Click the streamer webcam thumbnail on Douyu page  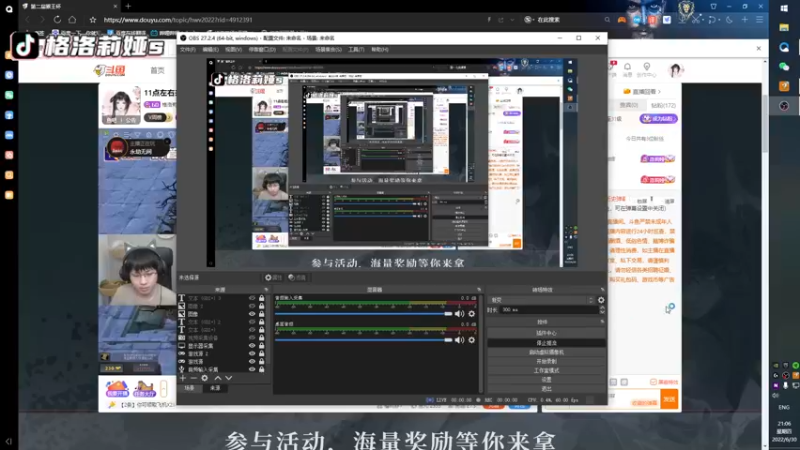pyautogui.click(x=137, y=270)
